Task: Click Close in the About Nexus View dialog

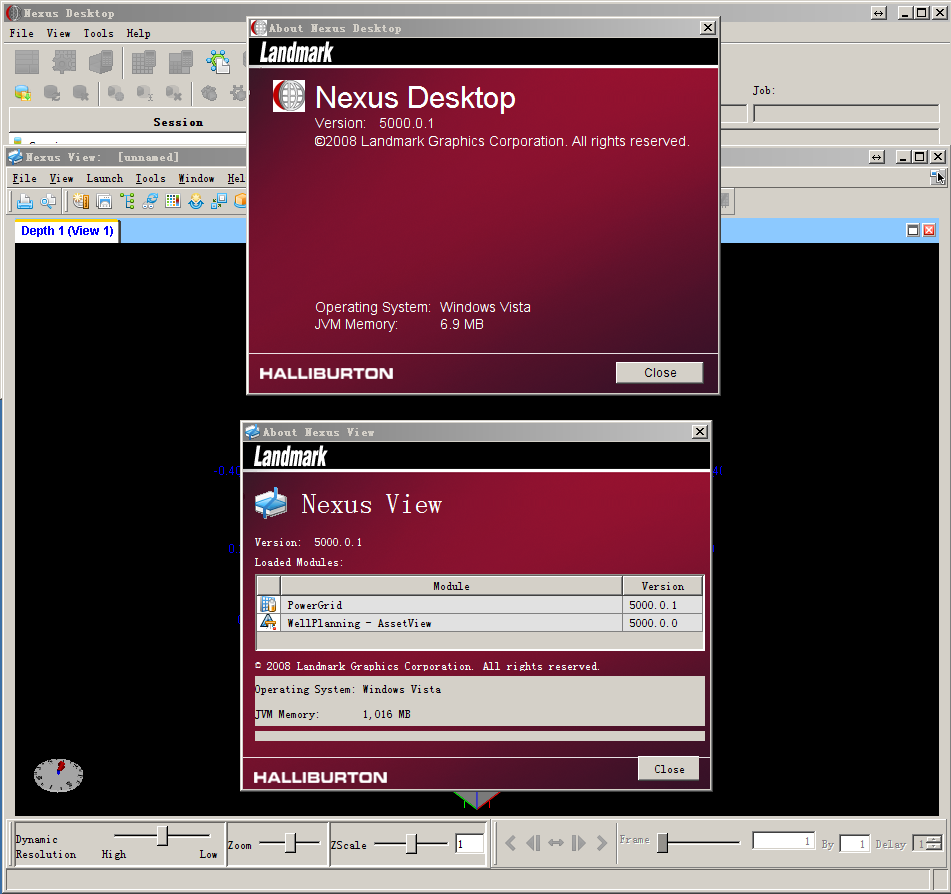Action: pyautogui.click(x=668, y=768)
